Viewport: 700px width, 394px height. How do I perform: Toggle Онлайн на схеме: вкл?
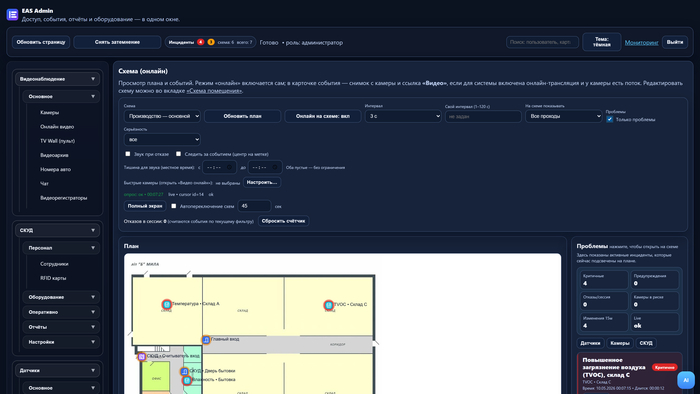[x=323, y=116]
